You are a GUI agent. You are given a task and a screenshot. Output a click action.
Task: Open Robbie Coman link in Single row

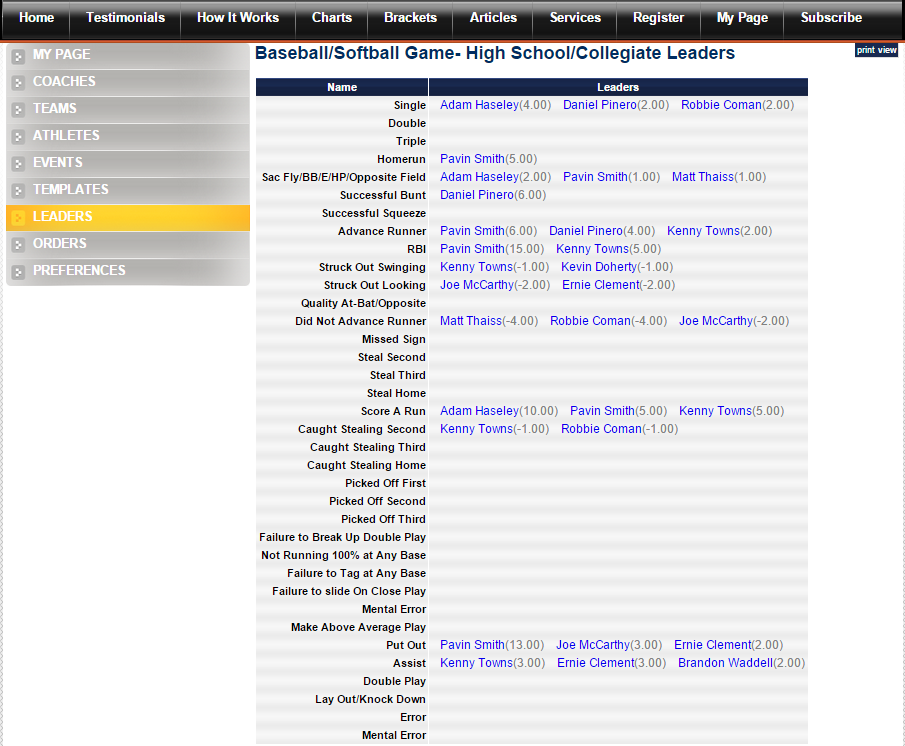coord(721,105)
